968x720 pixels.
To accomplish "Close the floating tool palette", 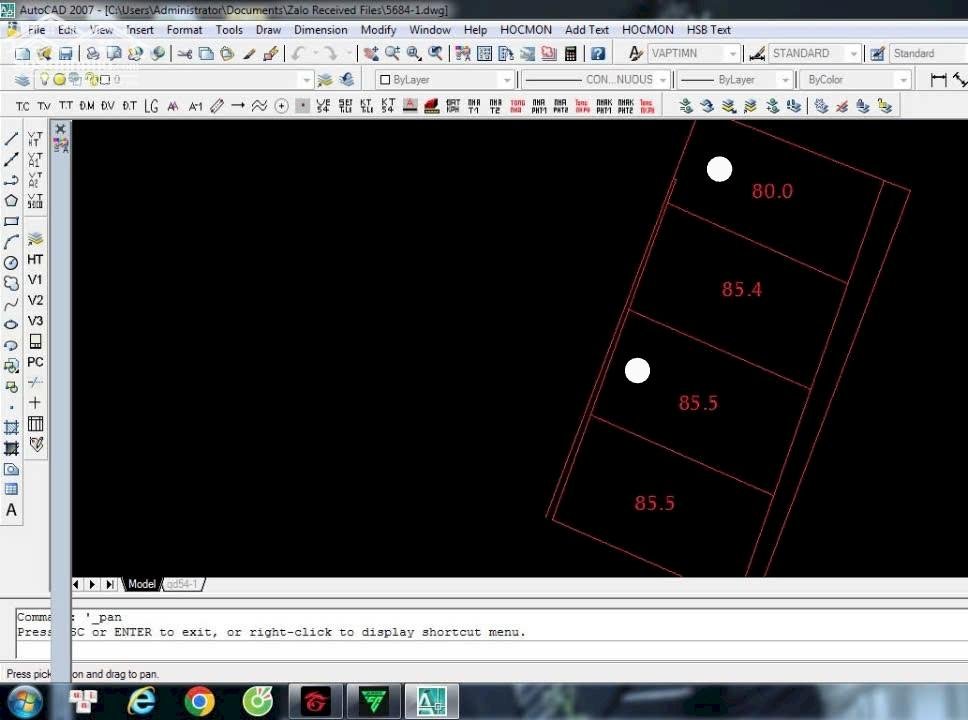I will point(61,129).
